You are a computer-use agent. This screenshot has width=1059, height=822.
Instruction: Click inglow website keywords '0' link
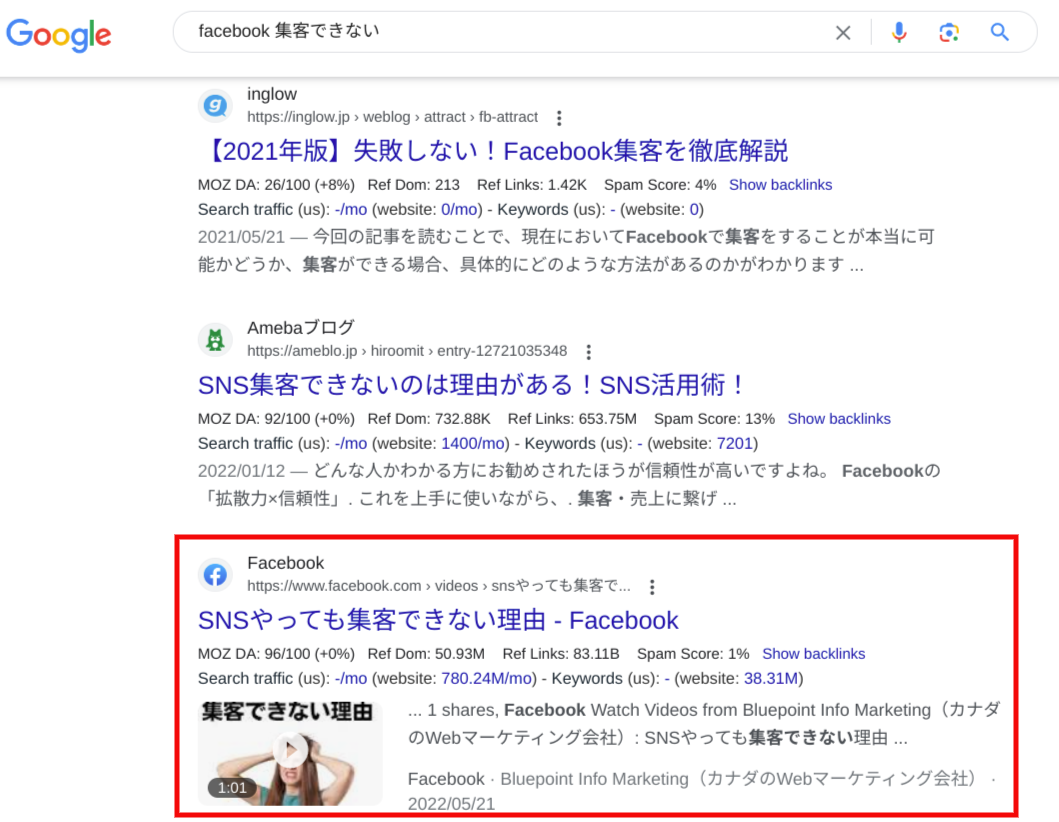[x=694, y=209]
